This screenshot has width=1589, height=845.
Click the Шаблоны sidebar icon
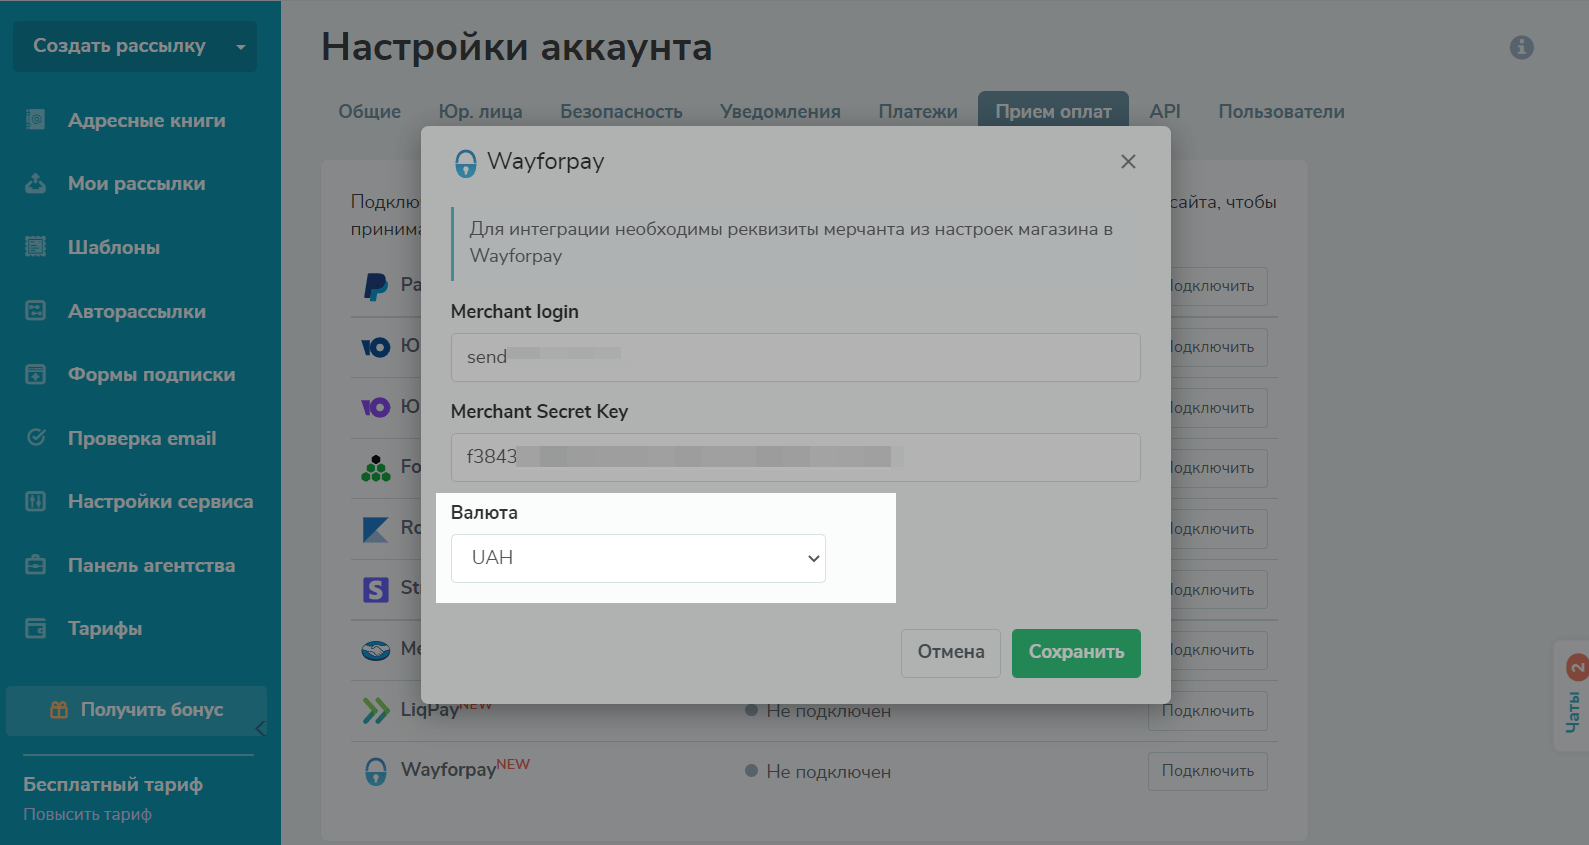[x=35, y=247]
